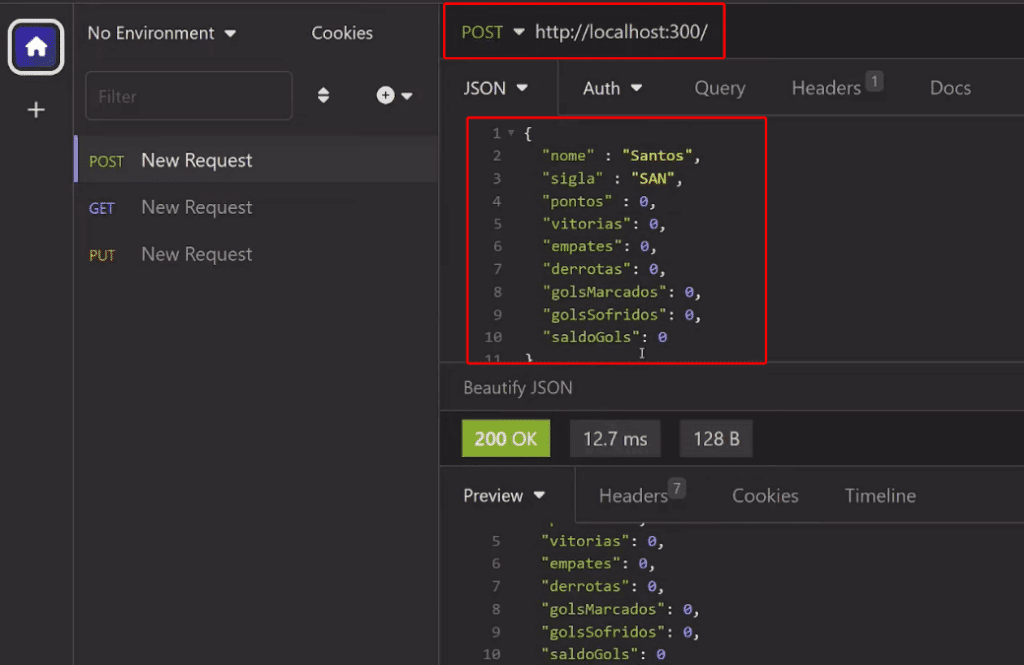The width and height of the screenshot is (1024, 665).
Task: Open the response Headers tab
Action: 642,494
